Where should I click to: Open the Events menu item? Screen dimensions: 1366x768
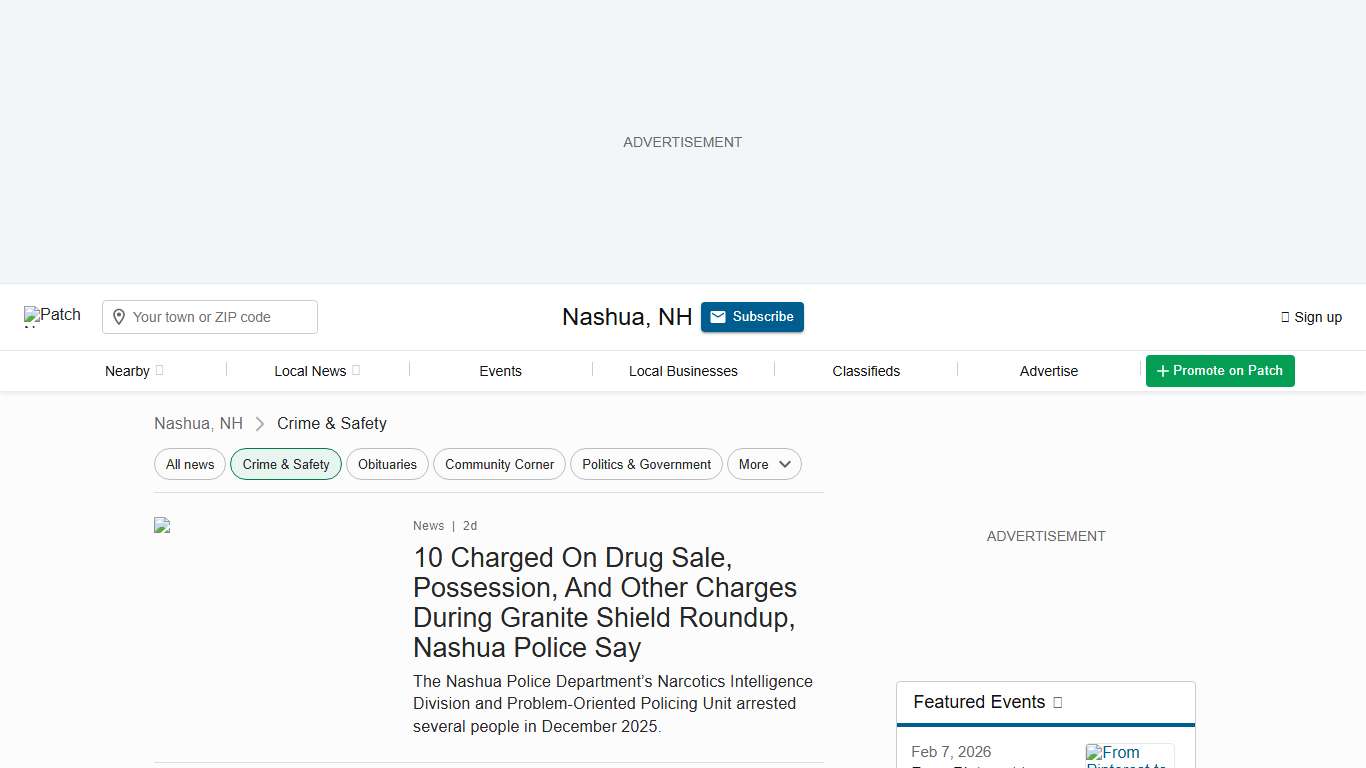[x=500, y=371]
